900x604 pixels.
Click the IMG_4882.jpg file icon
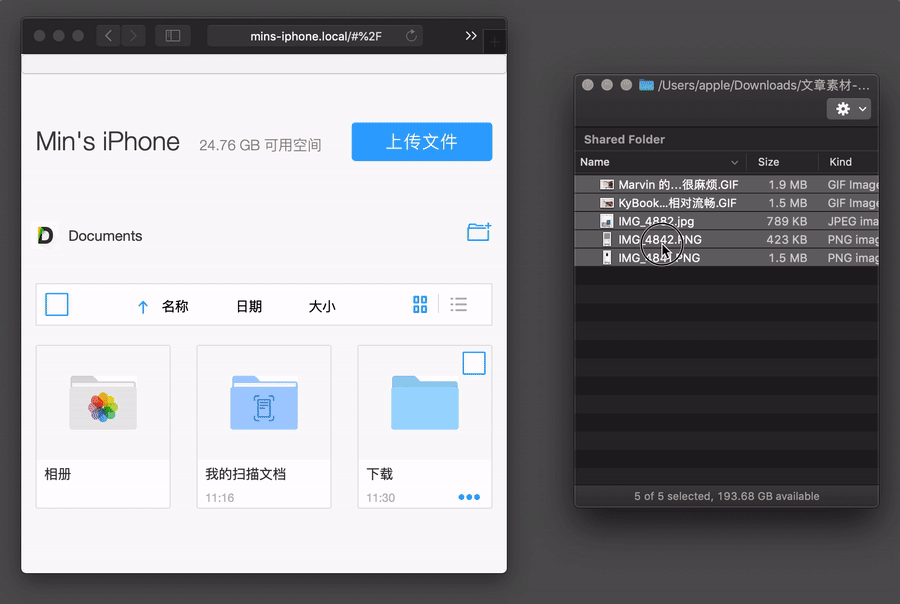(607, 221)
